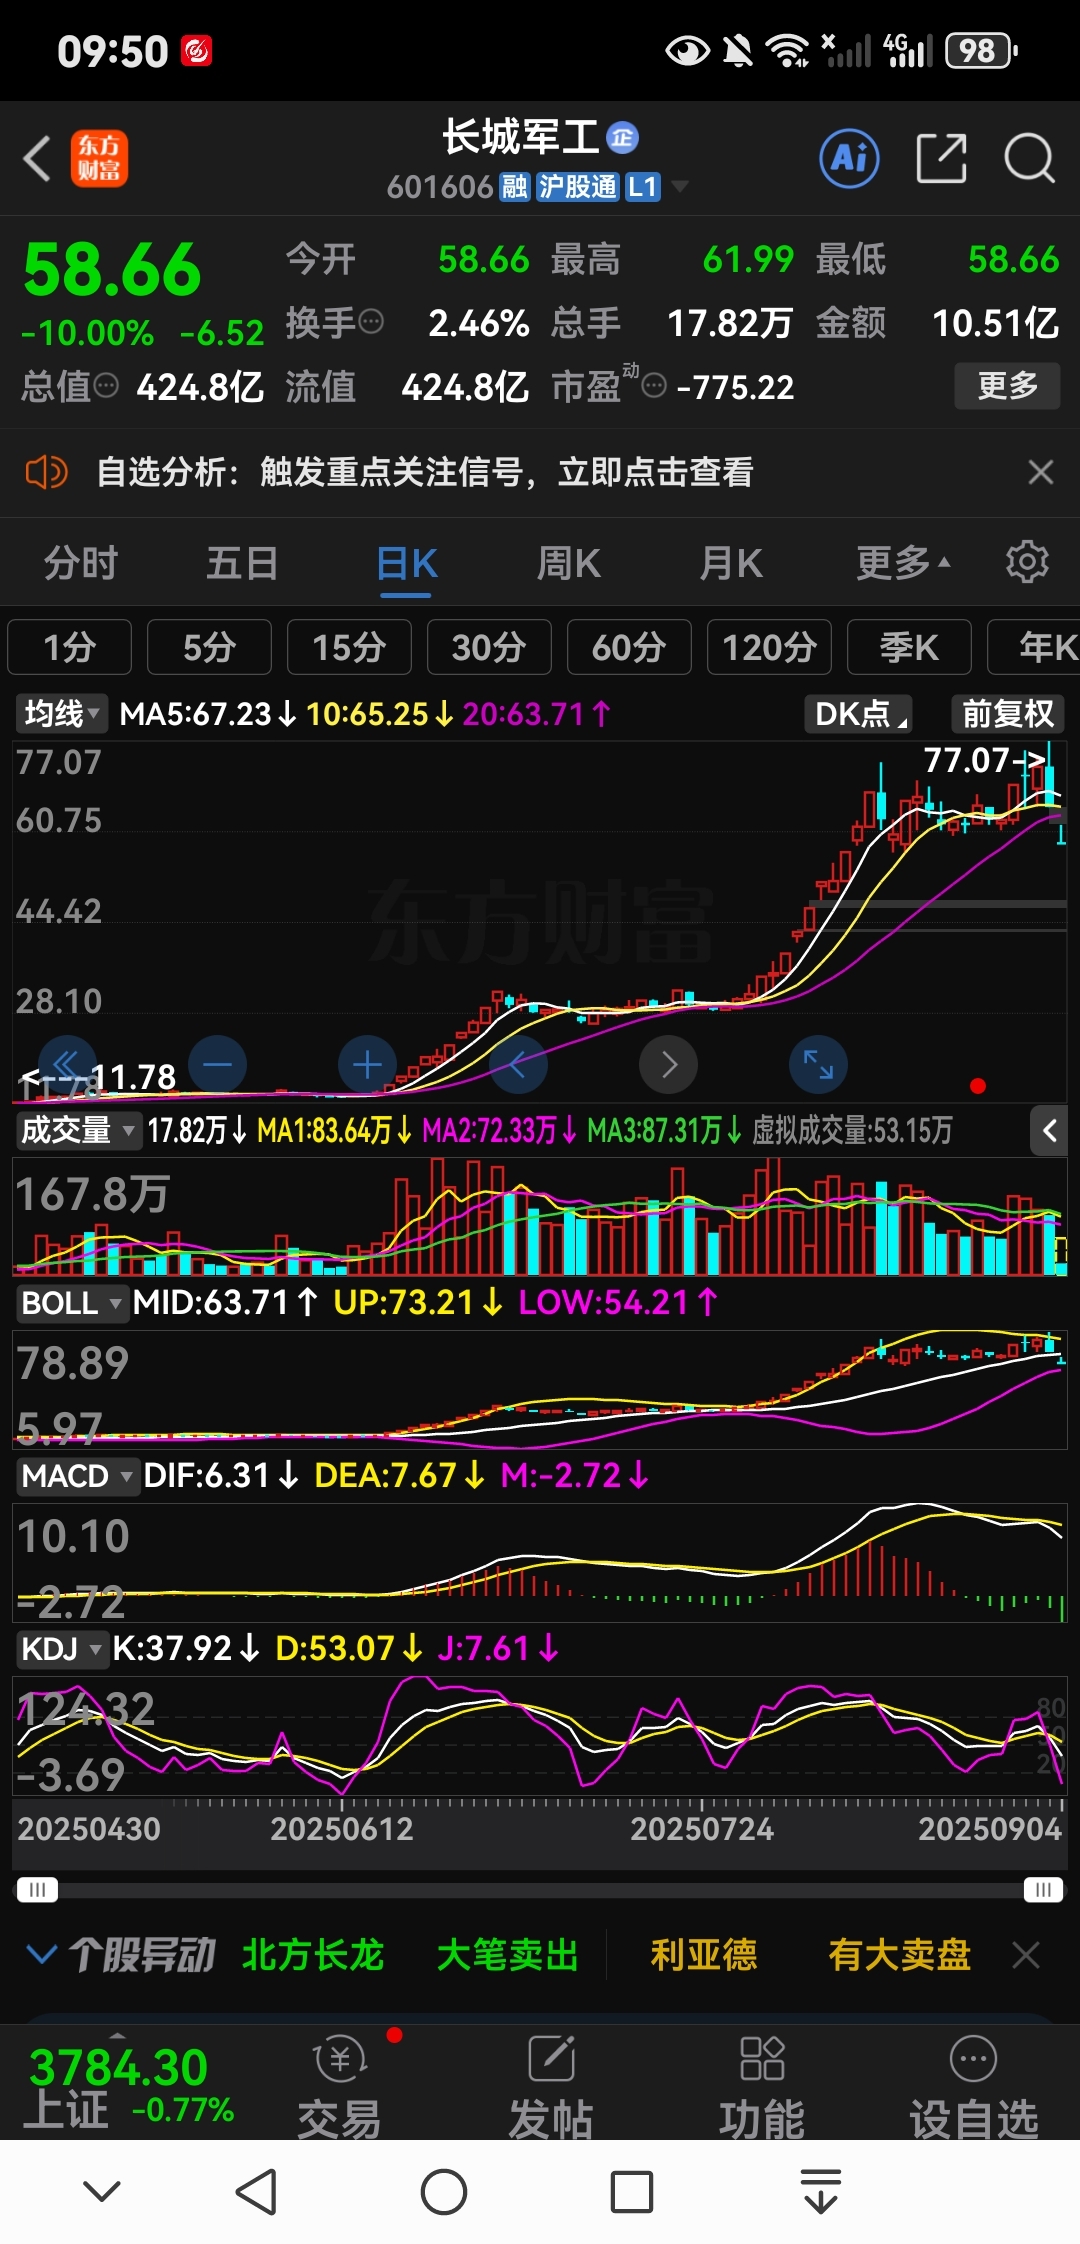Tap the L1 level badge

coord(642,187)
